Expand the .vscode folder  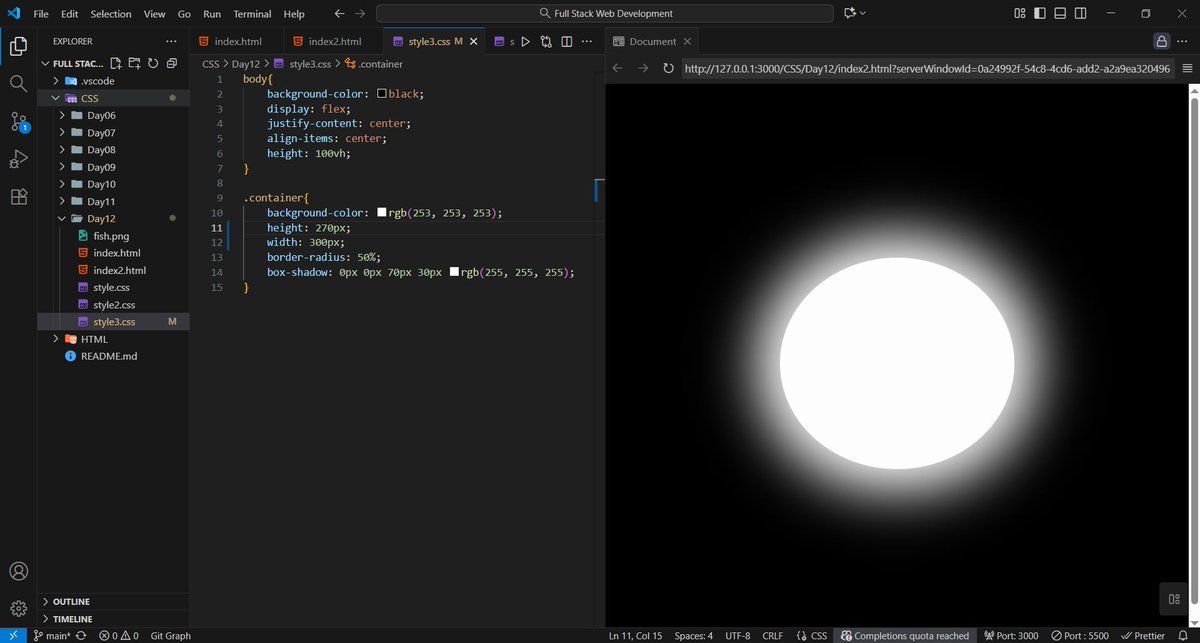tap(56, 81)
